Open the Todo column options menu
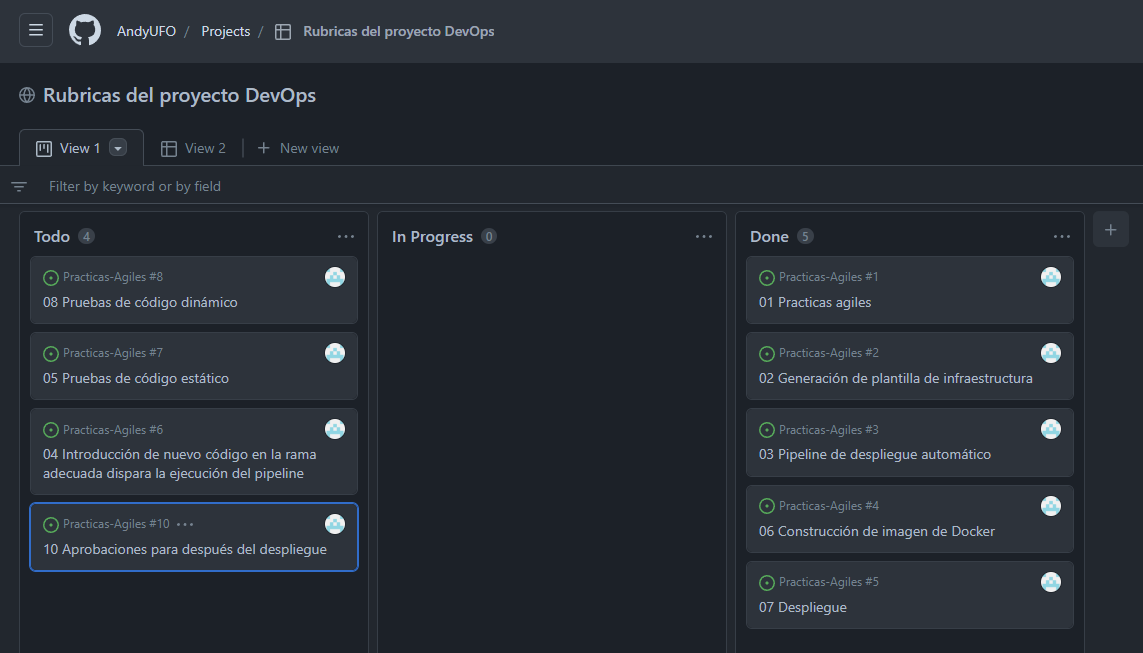 click(346, 236)
